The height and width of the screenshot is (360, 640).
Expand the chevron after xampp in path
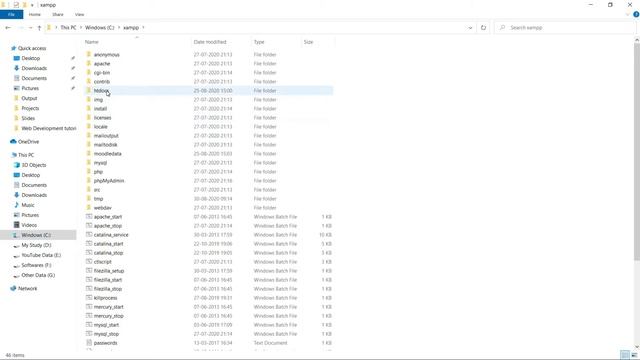(143, 28)
